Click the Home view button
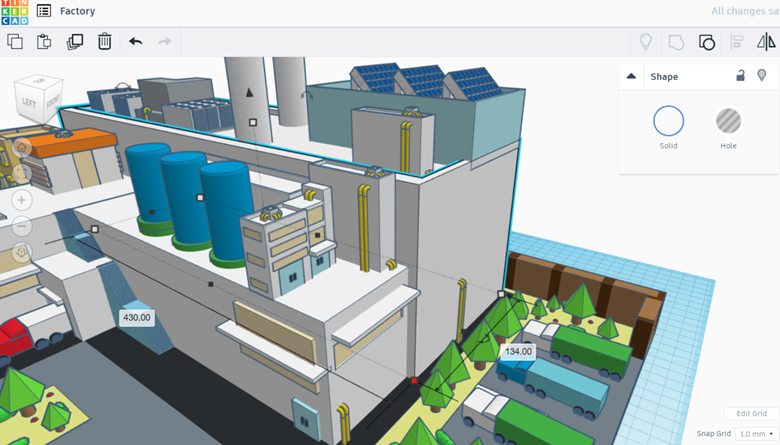 coord(21,148)
